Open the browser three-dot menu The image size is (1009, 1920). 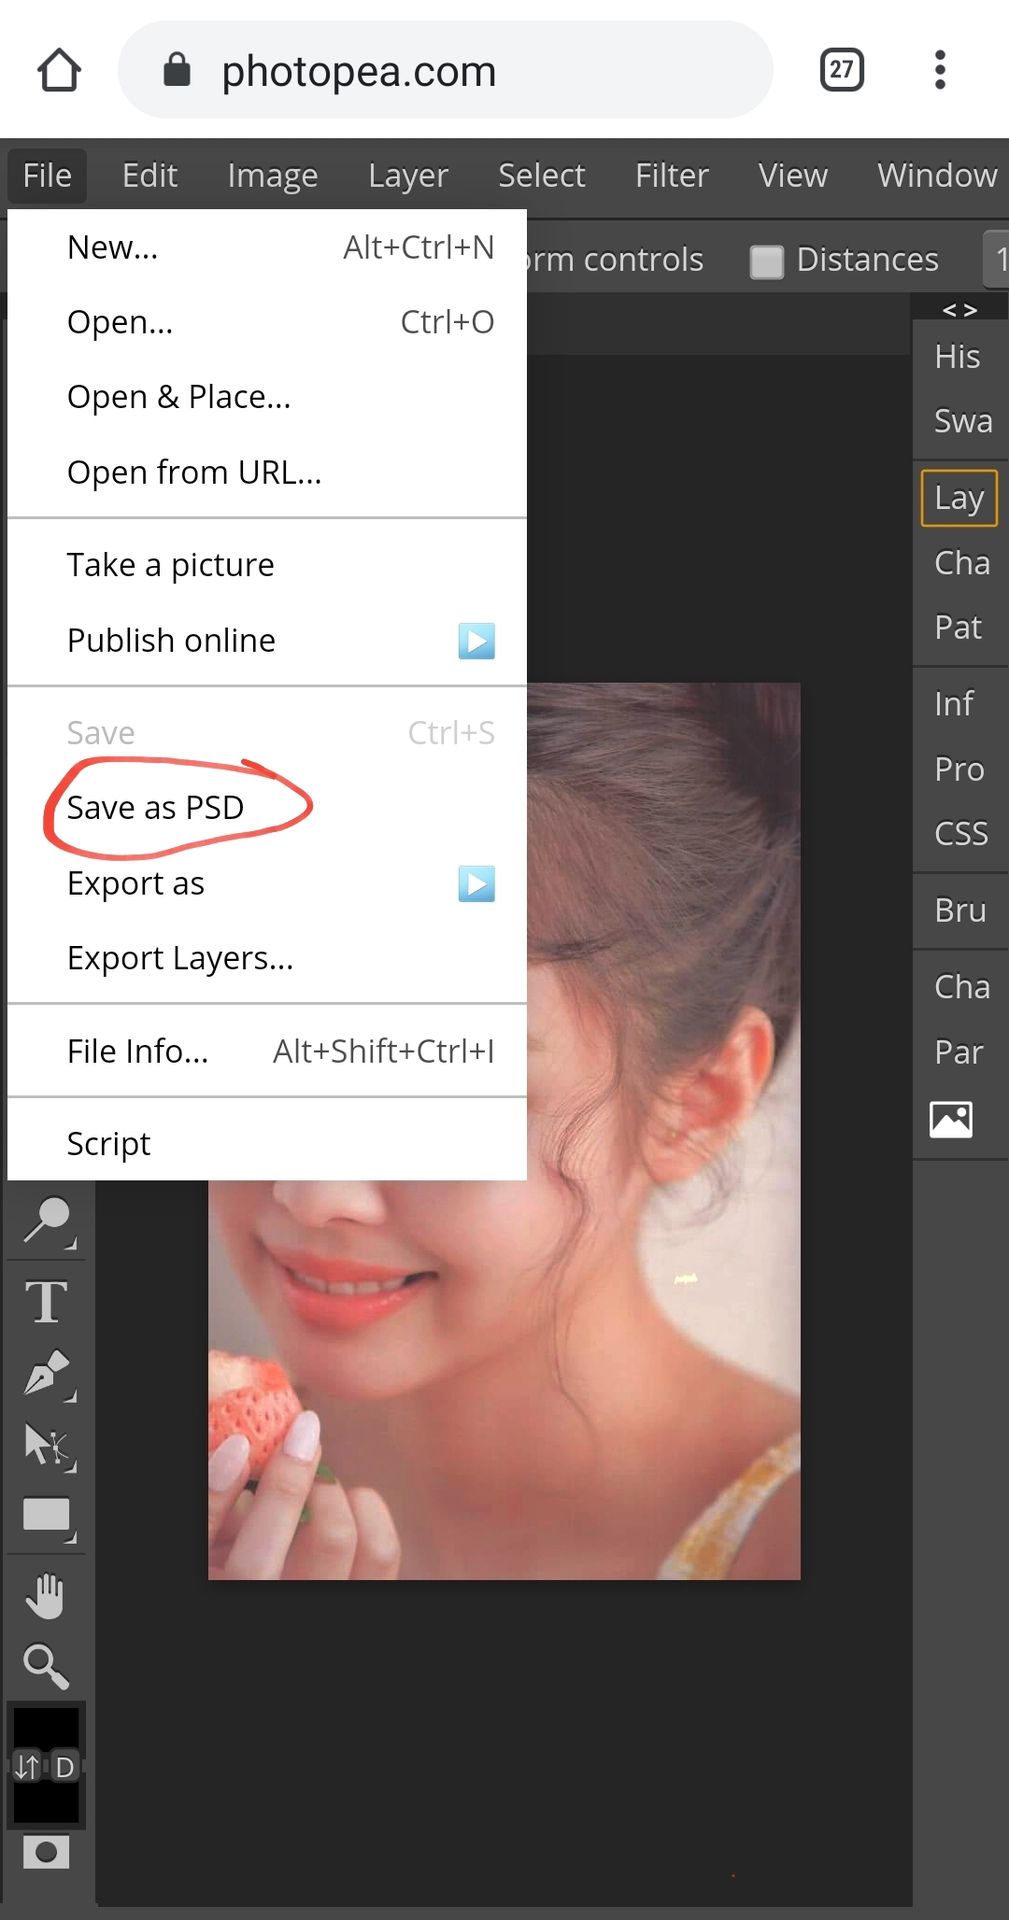tap(940, 70)
